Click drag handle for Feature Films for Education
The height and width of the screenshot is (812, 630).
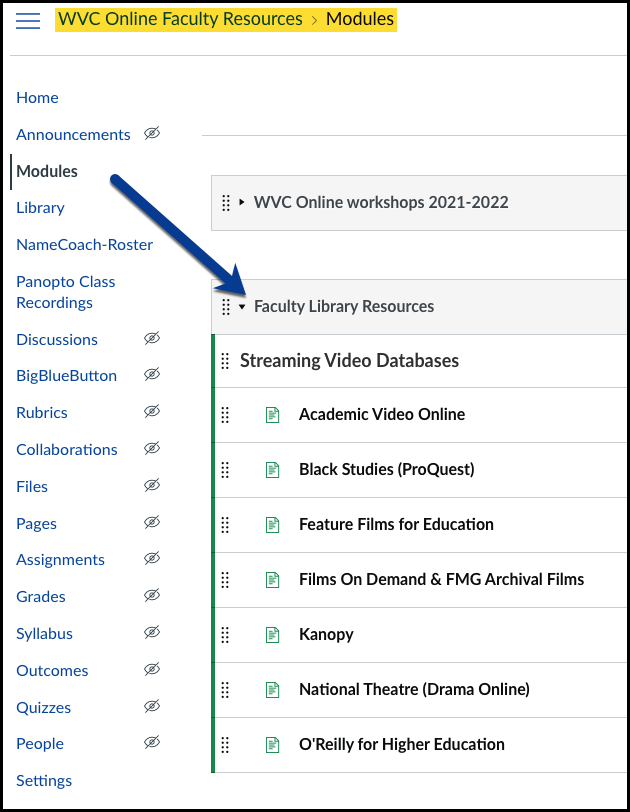(225, 525)
